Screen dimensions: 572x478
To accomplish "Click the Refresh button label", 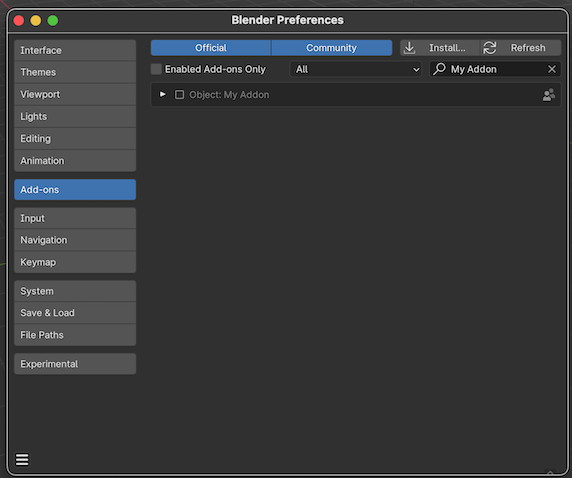I will click(528, 48).
